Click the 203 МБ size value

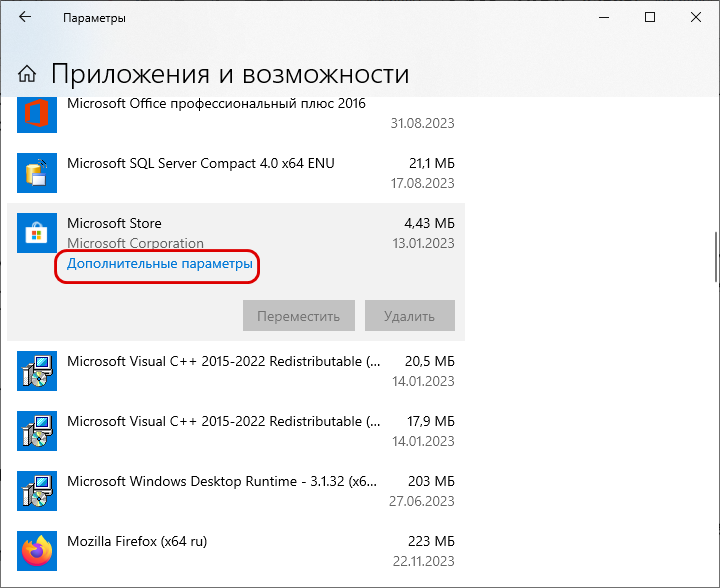(x=431, y=482)
